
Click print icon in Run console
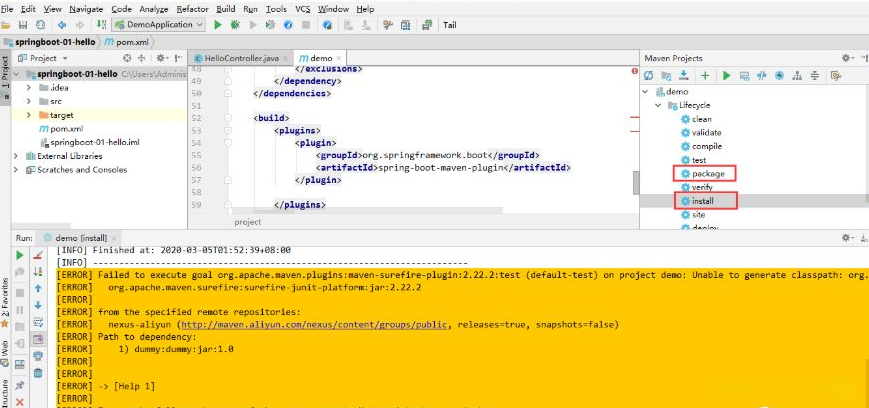(x=38, y=356)
